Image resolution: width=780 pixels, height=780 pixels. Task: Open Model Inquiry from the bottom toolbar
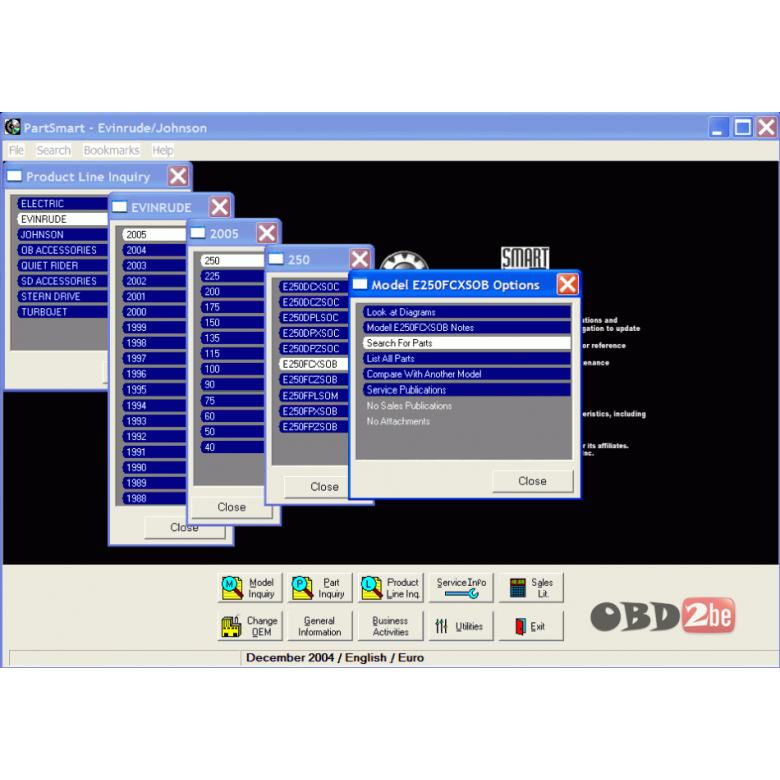(250, 587)
